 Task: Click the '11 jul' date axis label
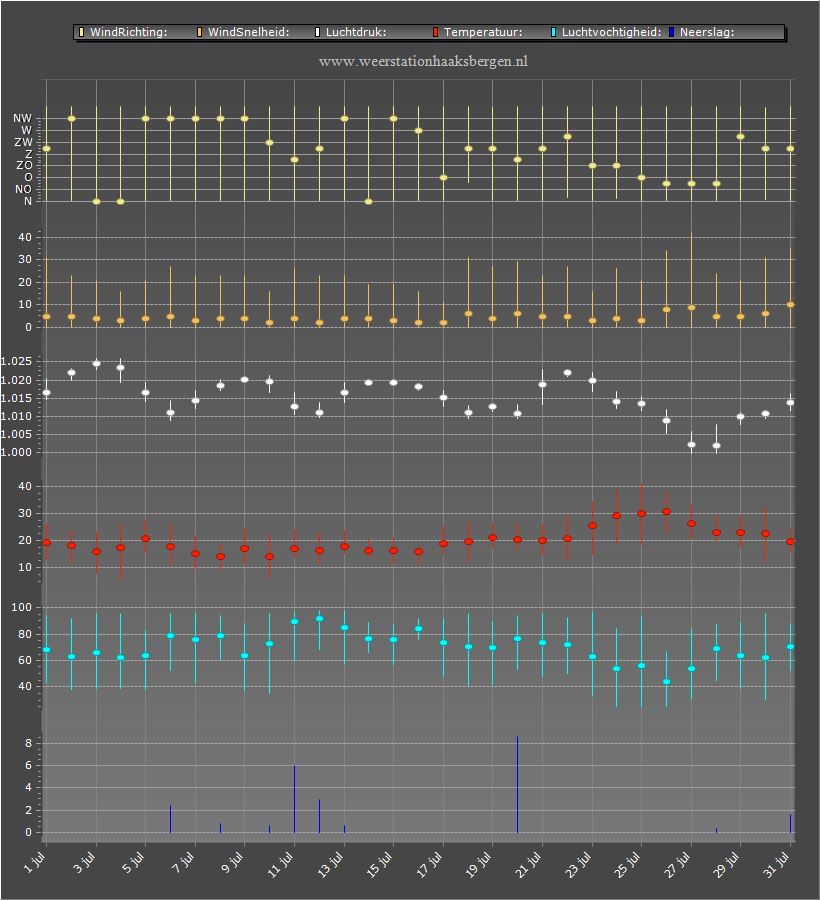[x=281, y=865]
